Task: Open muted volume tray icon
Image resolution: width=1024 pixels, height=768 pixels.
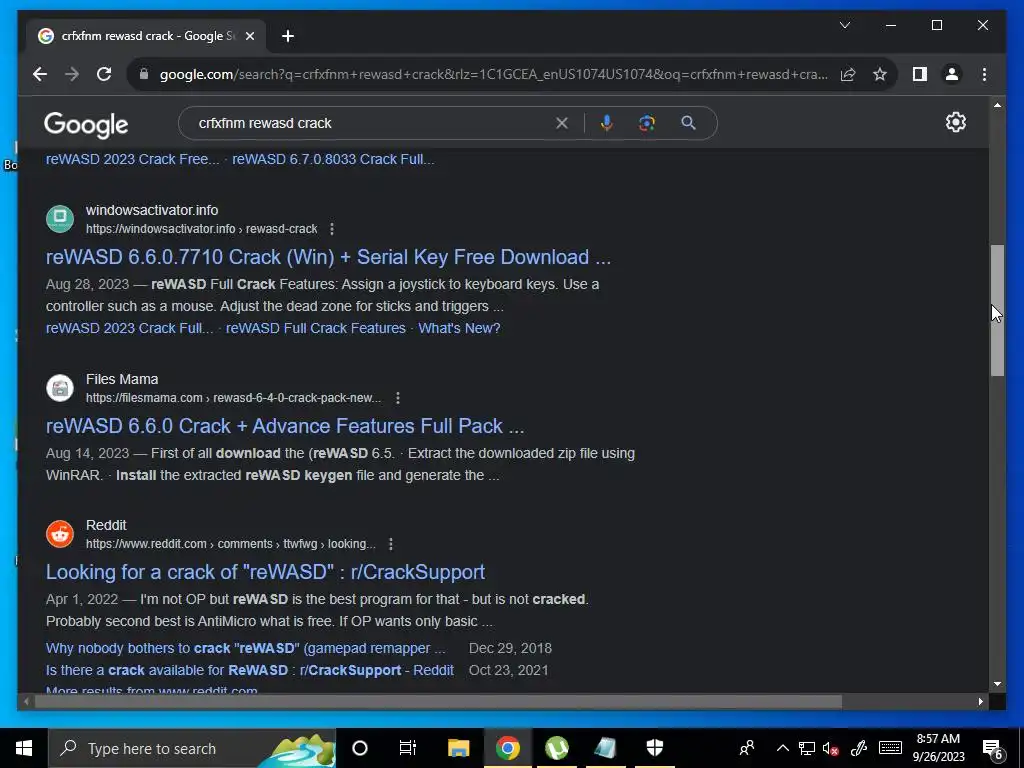Action: tap(830, 748)
